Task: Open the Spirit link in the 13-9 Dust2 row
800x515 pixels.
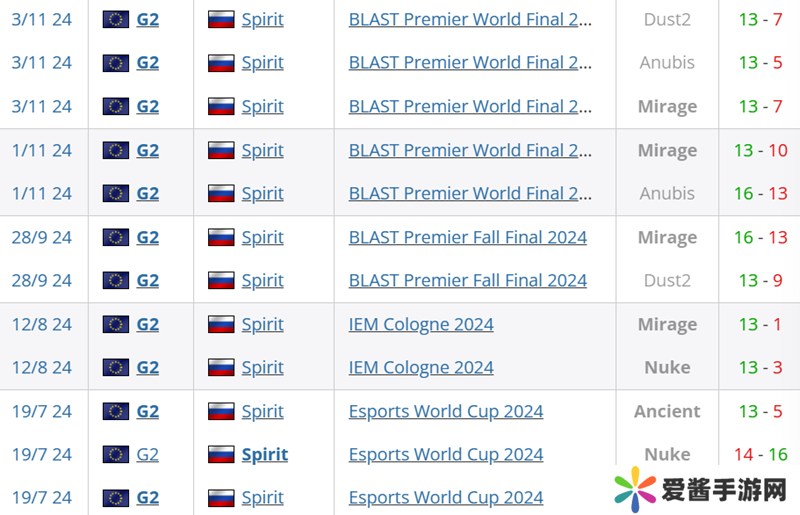Action: coord(262,281)
